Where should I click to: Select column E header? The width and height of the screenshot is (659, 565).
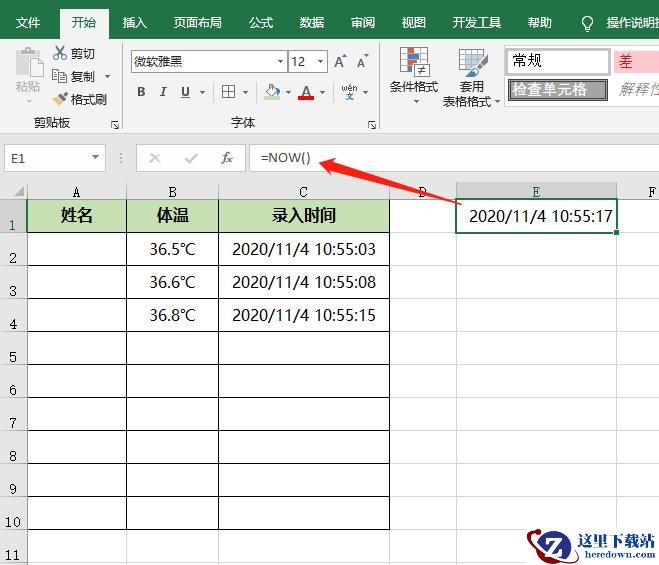click(x=536, y=192)
